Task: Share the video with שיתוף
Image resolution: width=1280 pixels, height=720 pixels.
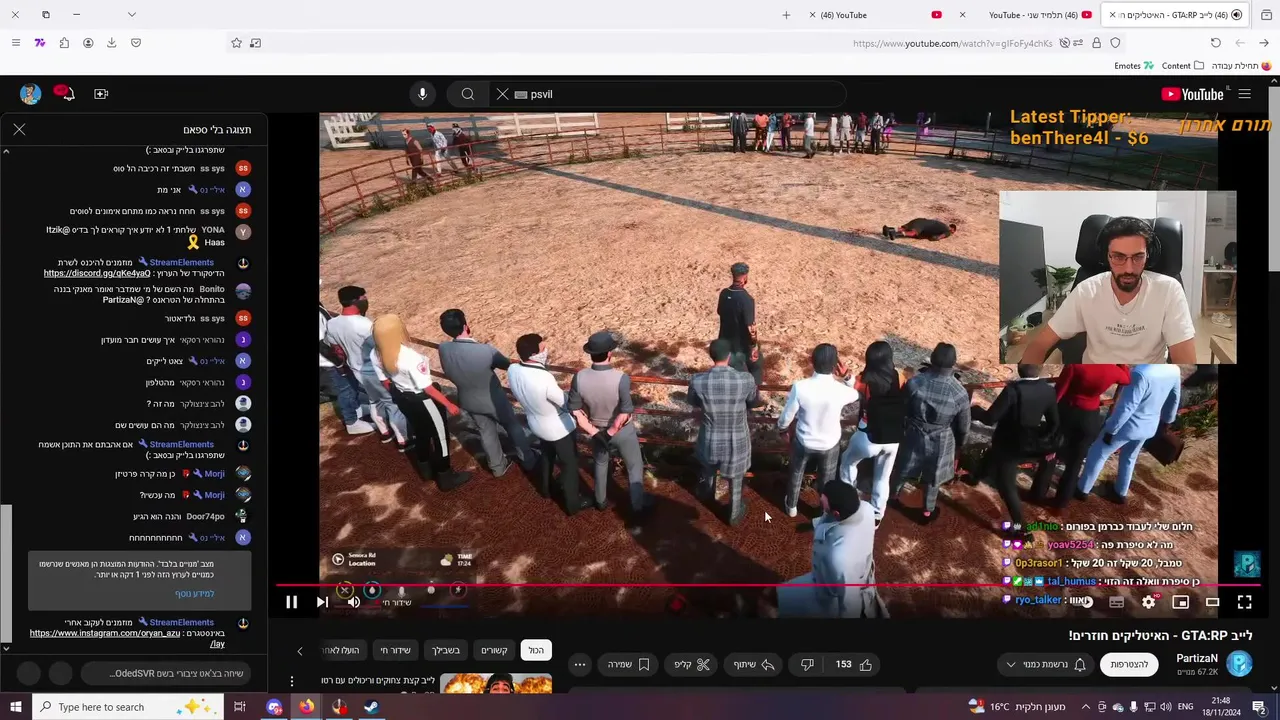Action: [755, 664]
